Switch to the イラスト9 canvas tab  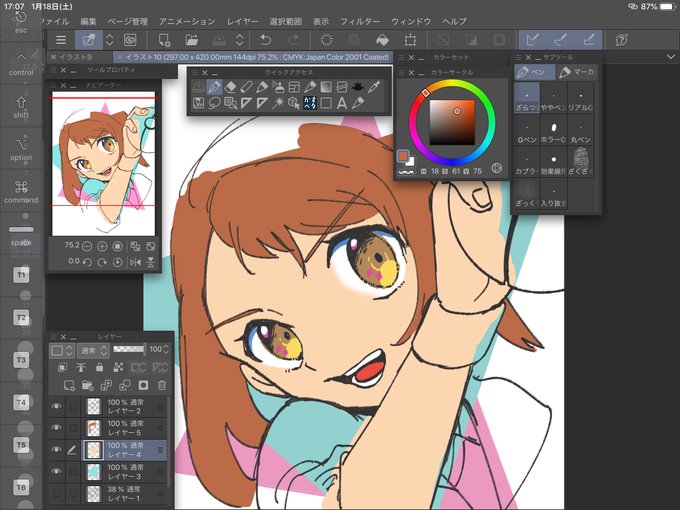[x=74, y=57]
